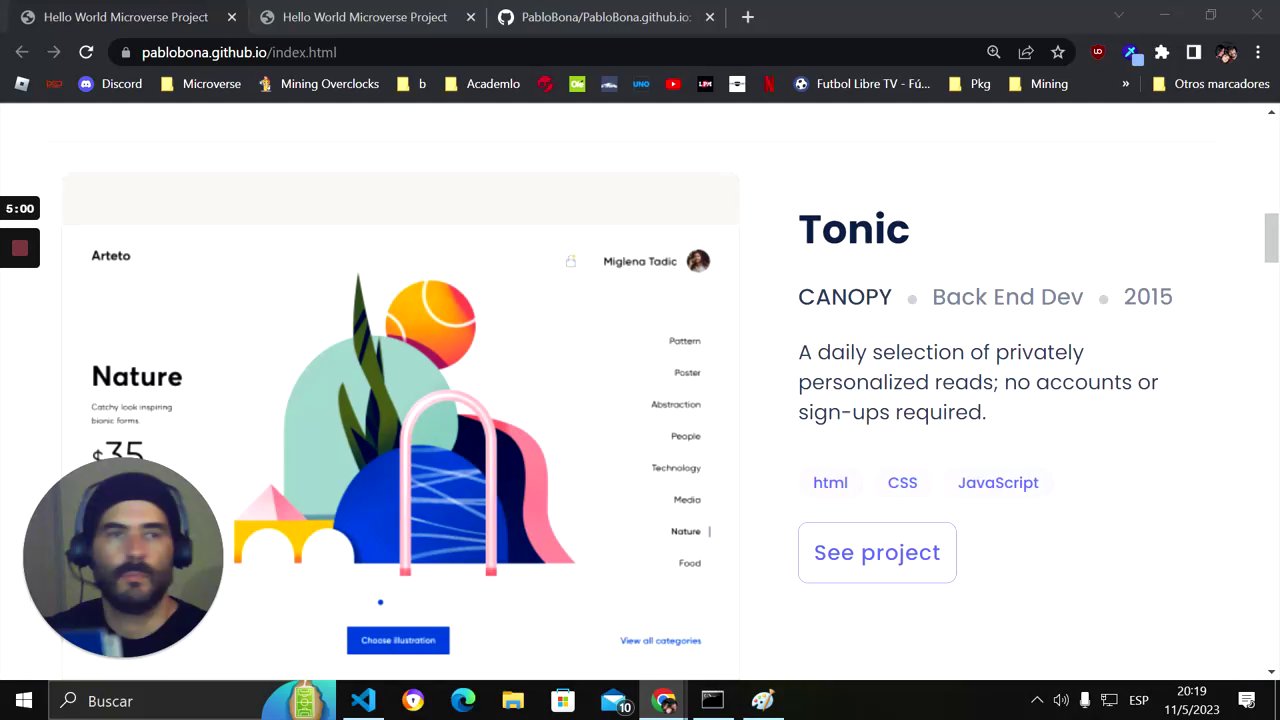
Task: Click the Tonic project screenshot image
Action: click(x=400, y=428)
